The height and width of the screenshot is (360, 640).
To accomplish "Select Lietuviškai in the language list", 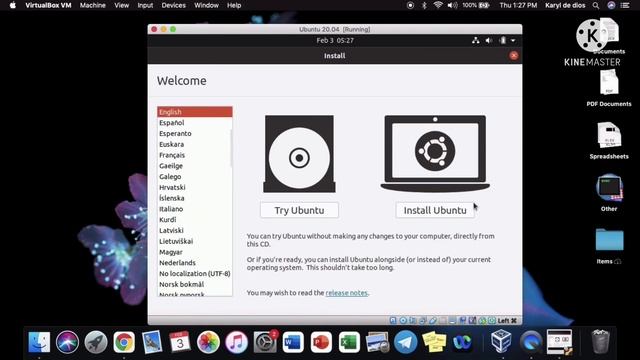I will (195, 241).
